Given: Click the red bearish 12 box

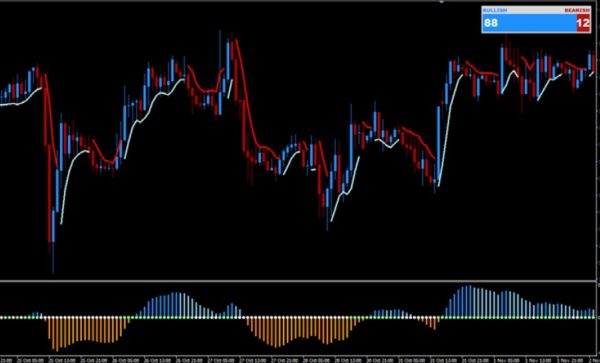Looking at the screenshot, I should (x=583, y=23).
